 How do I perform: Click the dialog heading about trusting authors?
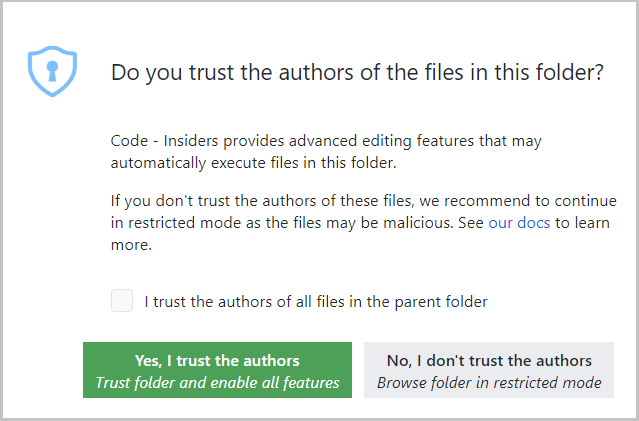click(x=357, y=72)
